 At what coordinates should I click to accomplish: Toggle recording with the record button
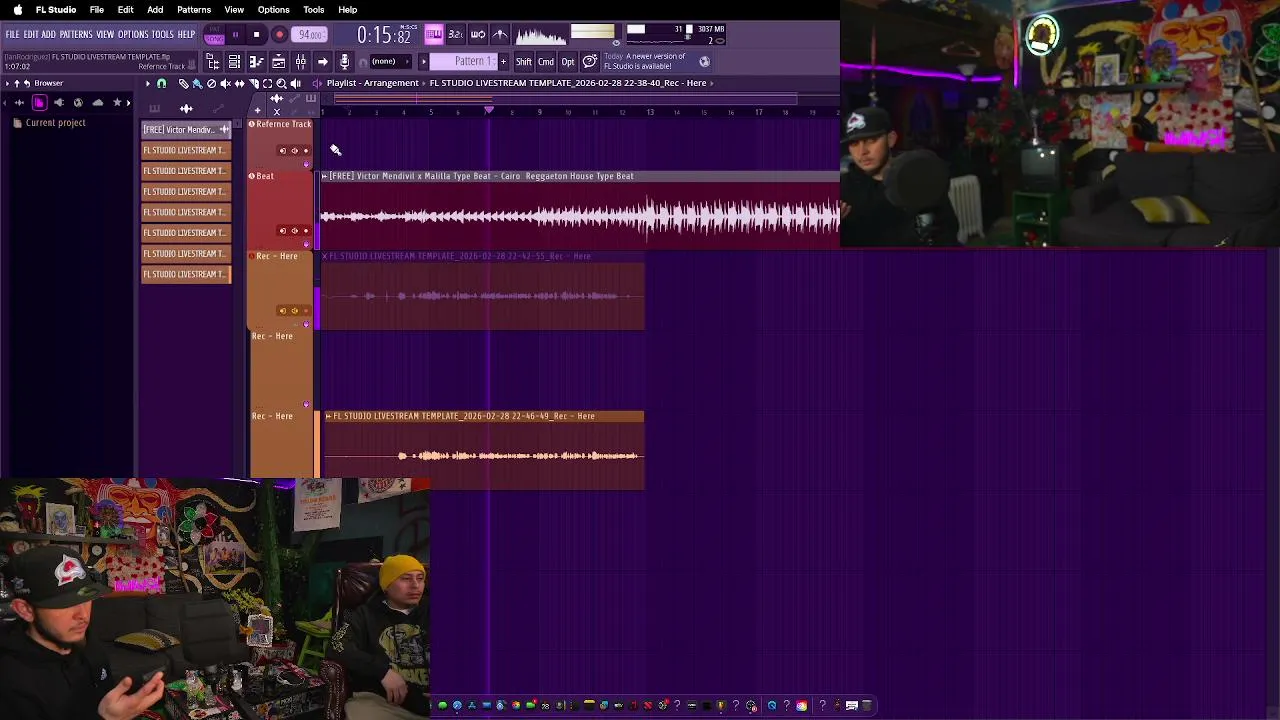coord(280,34)
